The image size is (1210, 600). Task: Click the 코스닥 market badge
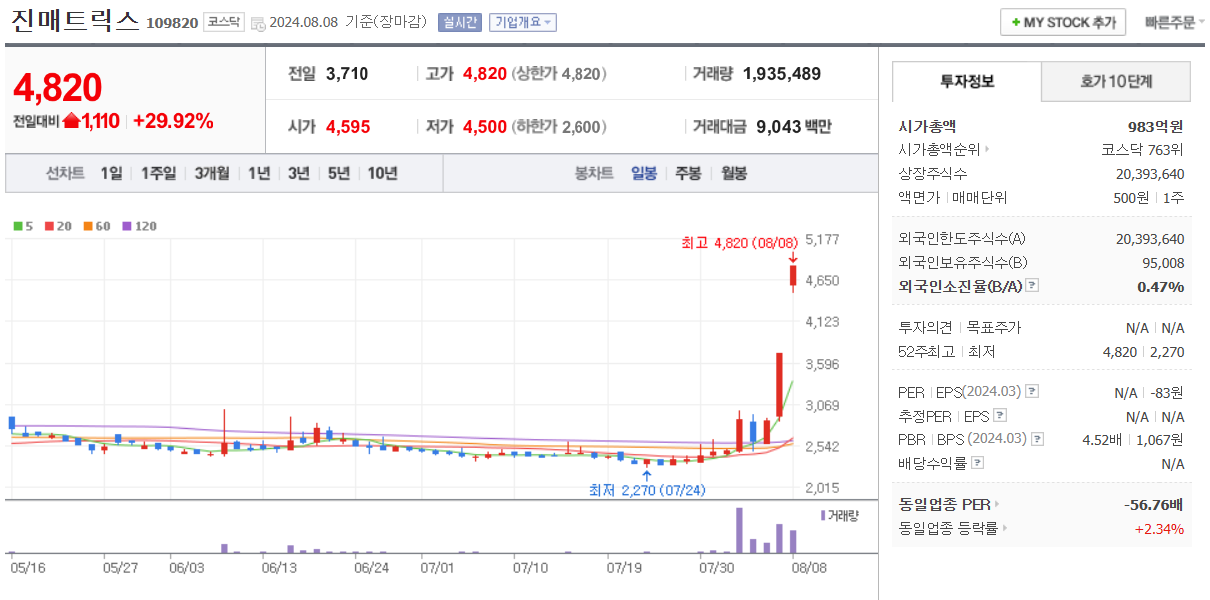[224, 22]
